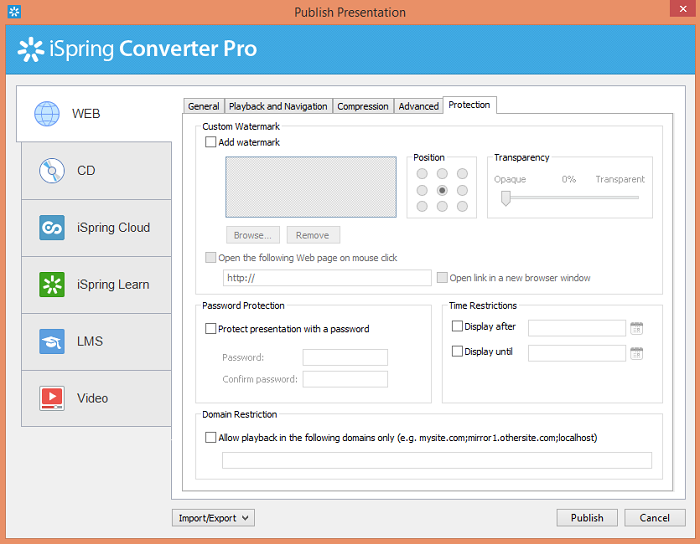
Task: Click the iSpring Converter Pro logo
Action: 137,49
